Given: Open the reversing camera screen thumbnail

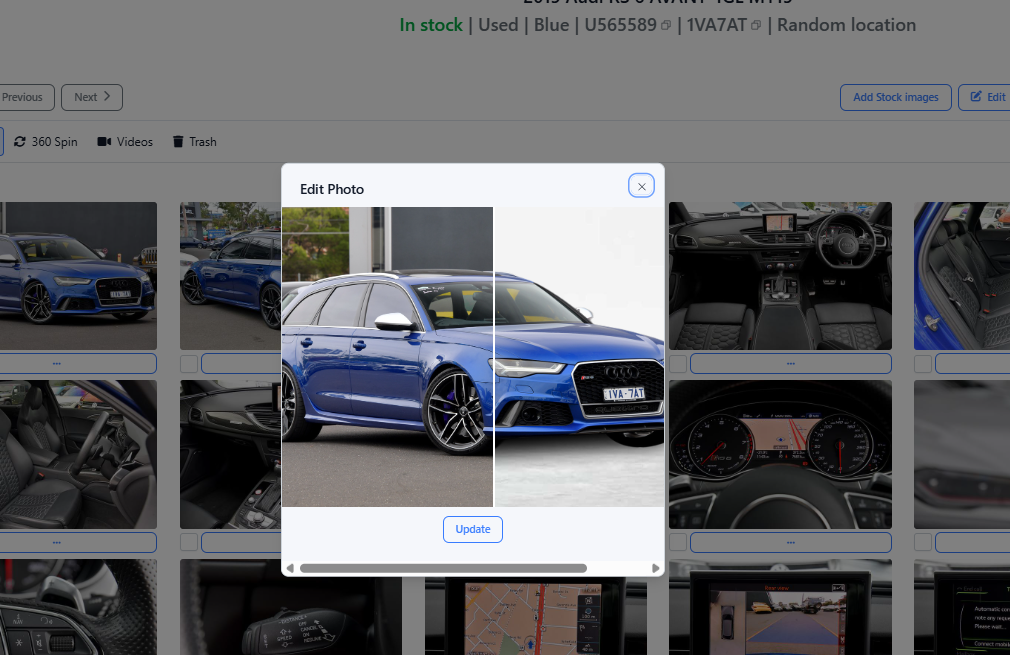Looking at the screenshot, I should point(780,607).
